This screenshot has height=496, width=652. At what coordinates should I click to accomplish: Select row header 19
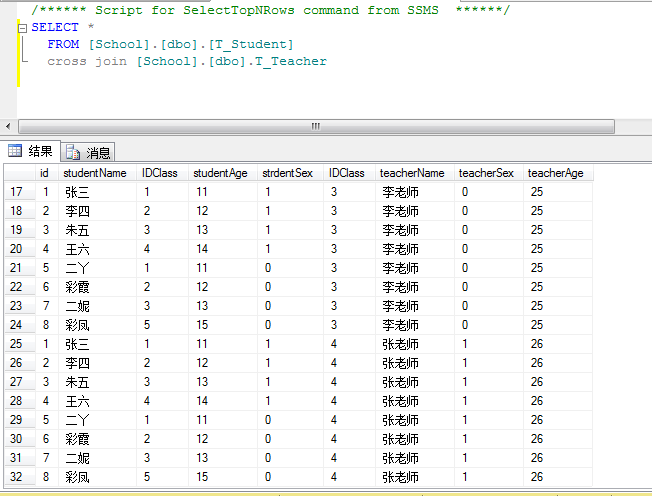[20, 230]
